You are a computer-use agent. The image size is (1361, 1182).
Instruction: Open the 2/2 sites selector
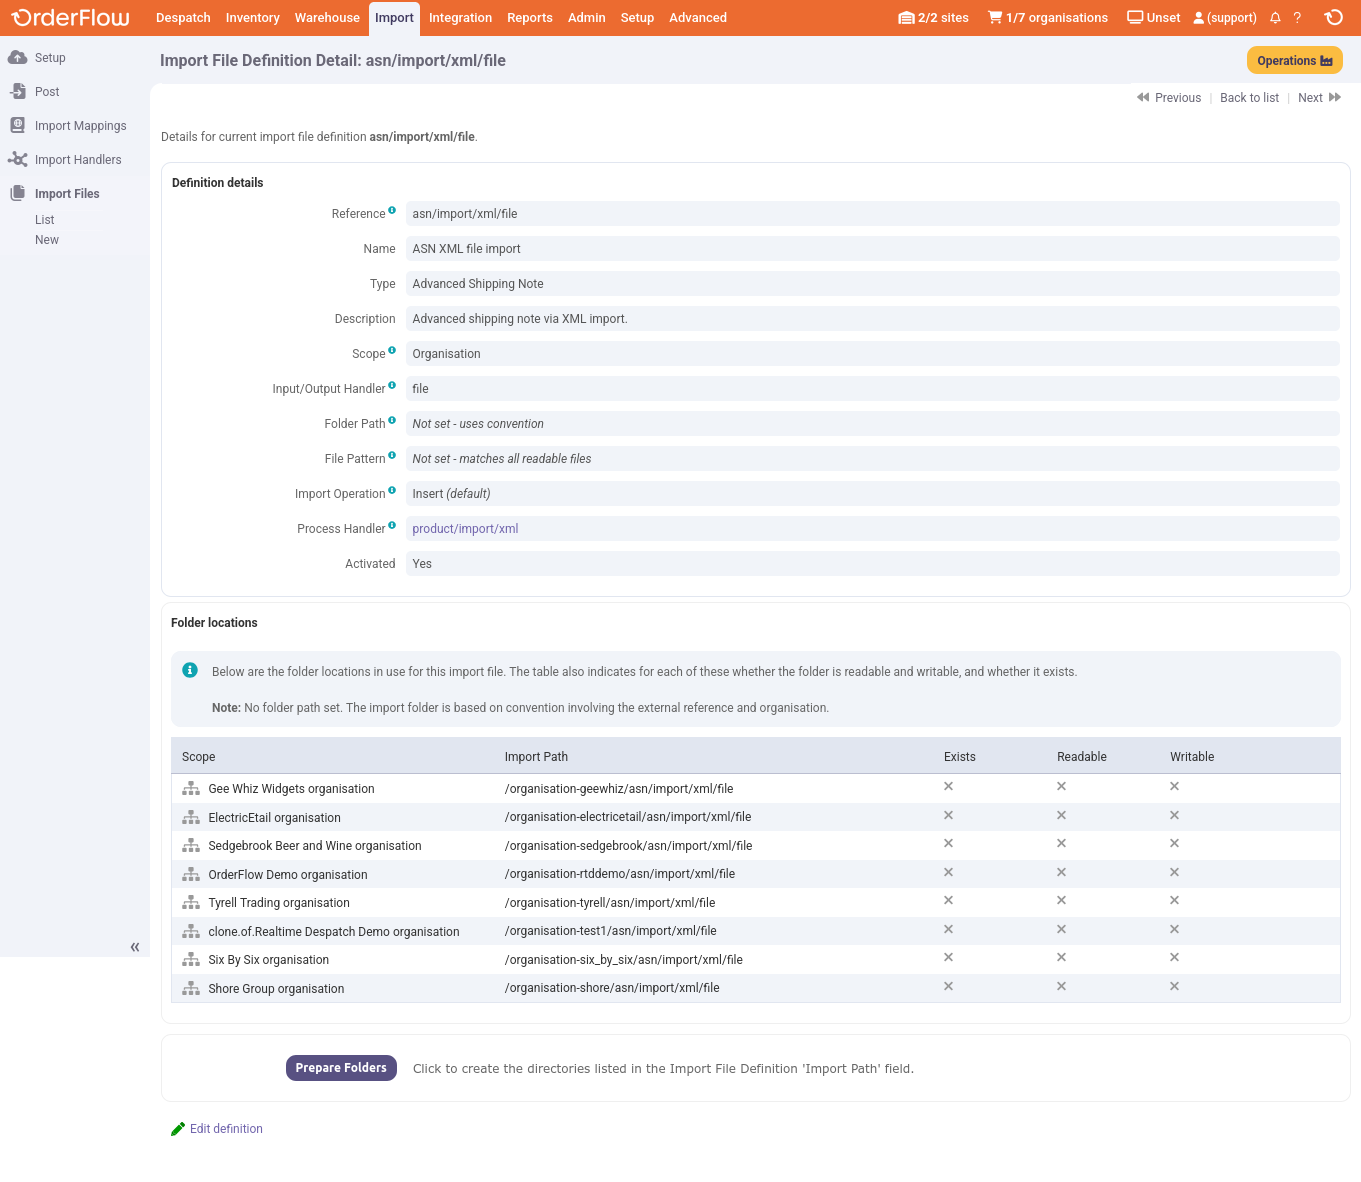933,18
